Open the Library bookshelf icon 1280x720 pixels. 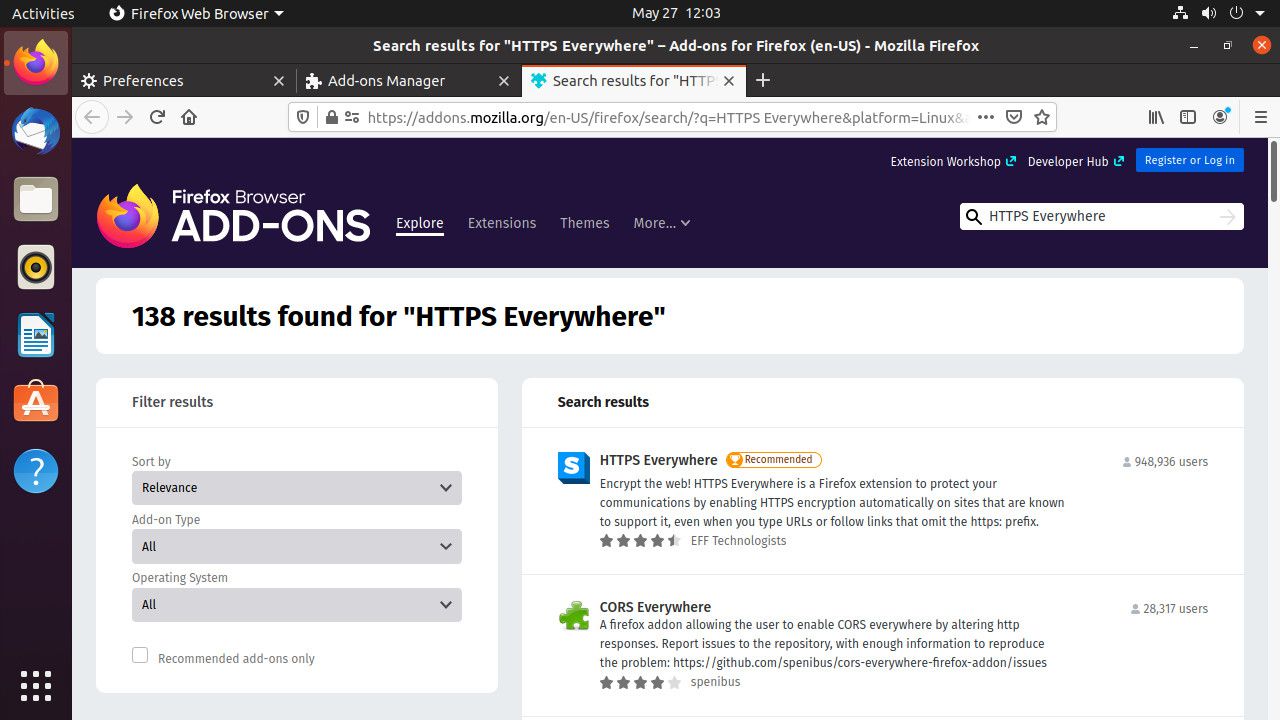click(x=1156, y=117)
